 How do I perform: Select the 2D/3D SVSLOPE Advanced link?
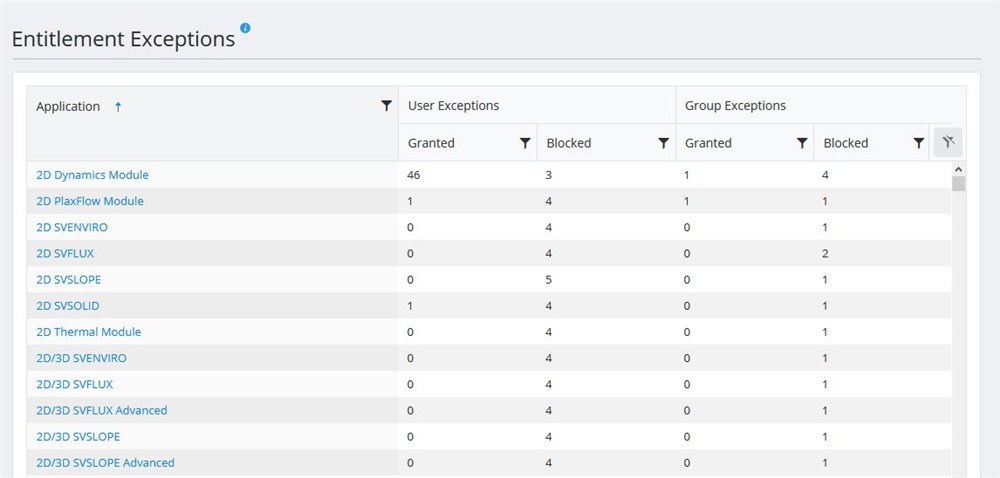tap(105, 463)
